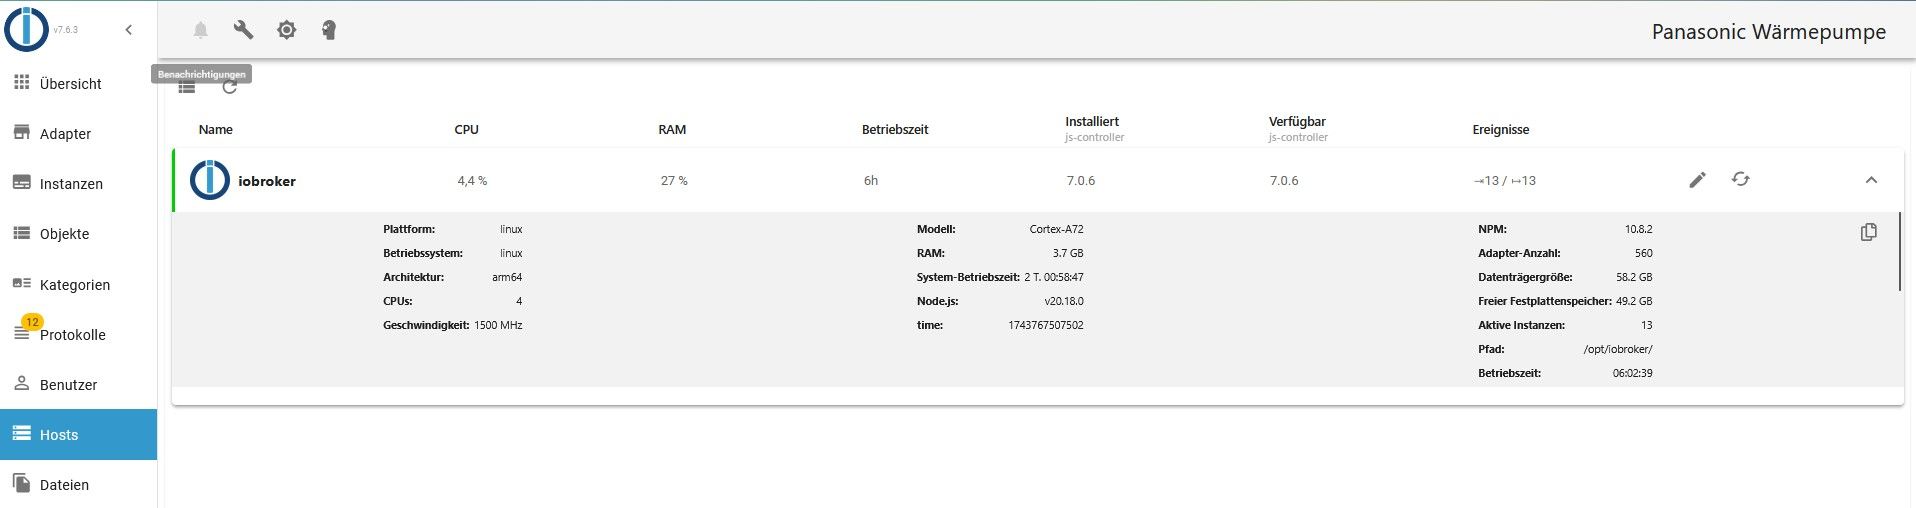The width and height of the screenshot is (1916, 508).
Task: Click the host details scrollbar
Action: click(1899, 252)
